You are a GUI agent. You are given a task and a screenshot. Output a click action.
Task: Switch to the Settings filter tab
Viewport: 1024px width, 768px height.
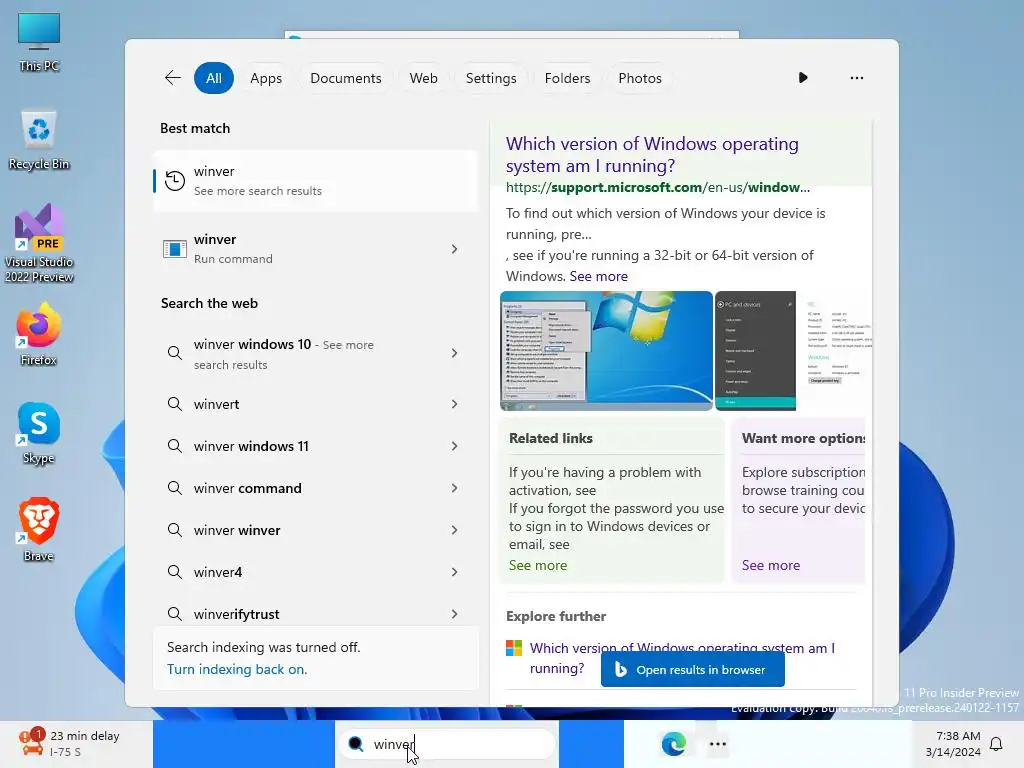click(x=490, y=78)
